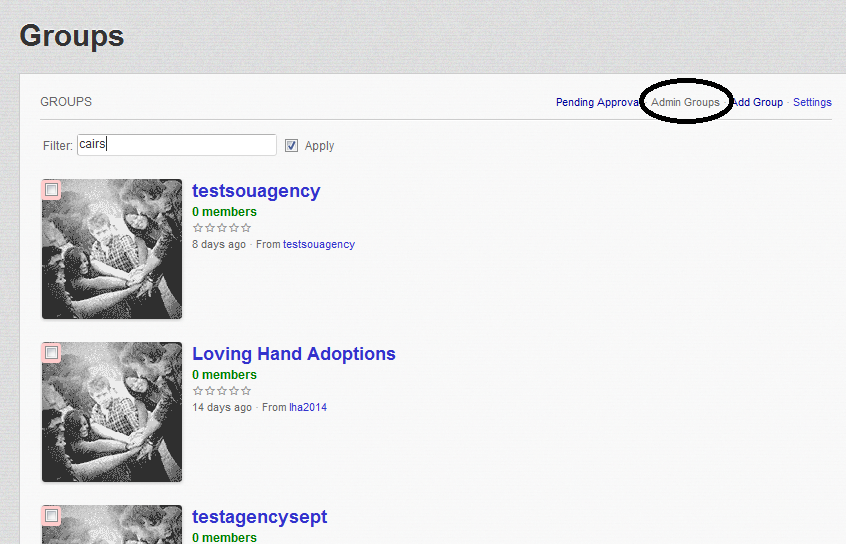The image size is (846, 544).
Task: Open the Loving Hand Adoptions group title
Action: [294, 353]
